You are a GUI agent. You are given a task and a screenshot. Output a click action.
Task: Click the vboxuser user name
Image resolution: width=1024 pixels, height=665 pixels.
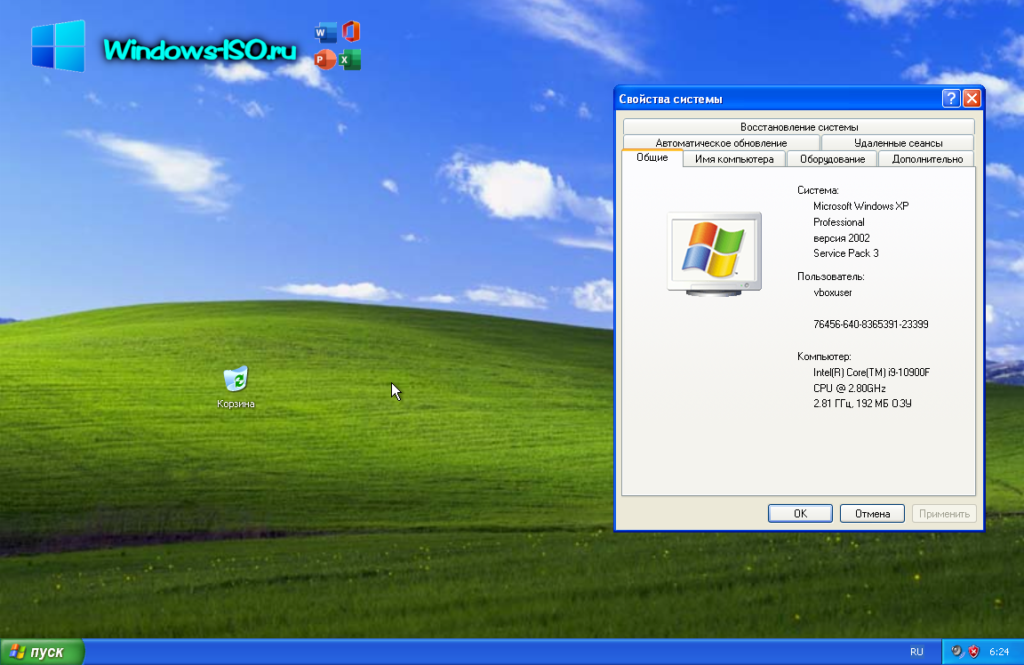tap(832, 292)
